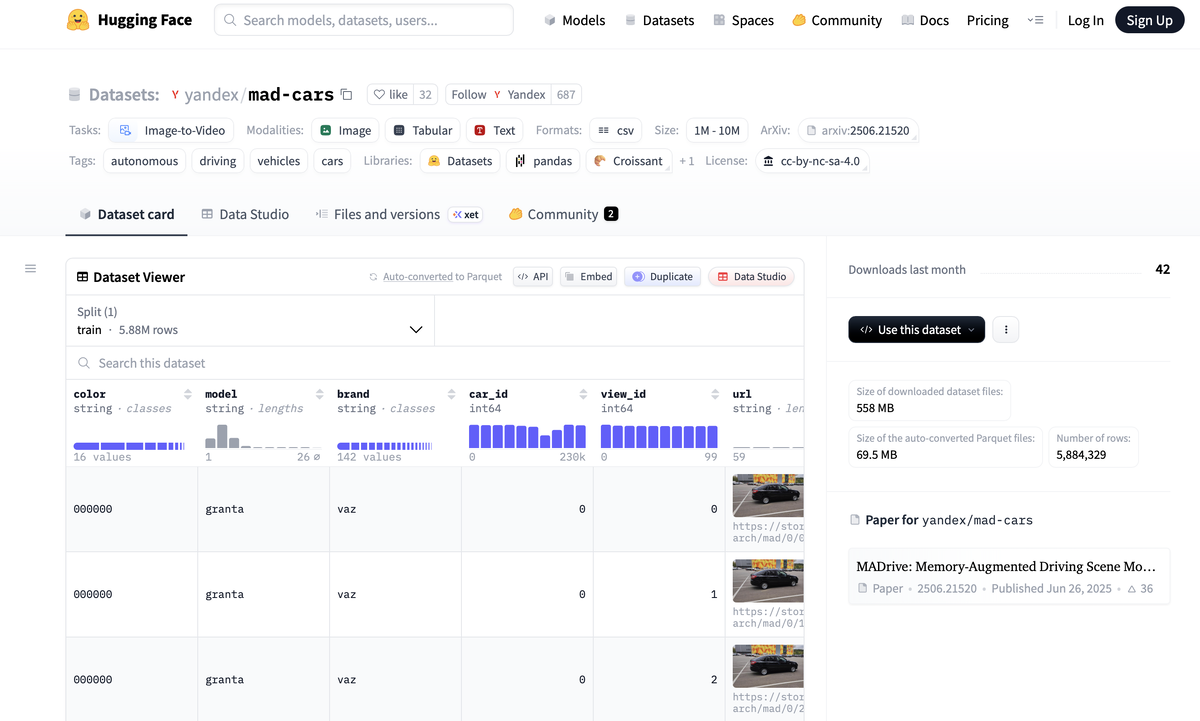The height and width of the screenshot is (721, 1200).
Task: Click Log In link
Action: tap(1085, 20)
